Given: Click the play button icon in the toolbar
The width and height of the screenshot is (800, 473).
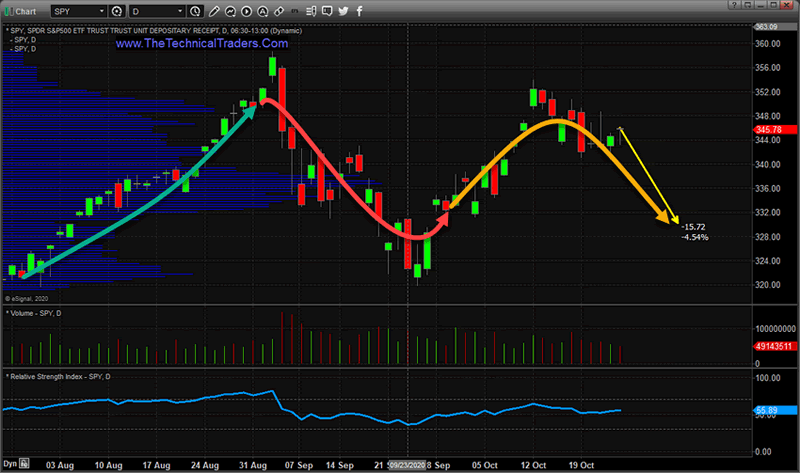Looking at the screenshot, I should click(x=245, y=12).
